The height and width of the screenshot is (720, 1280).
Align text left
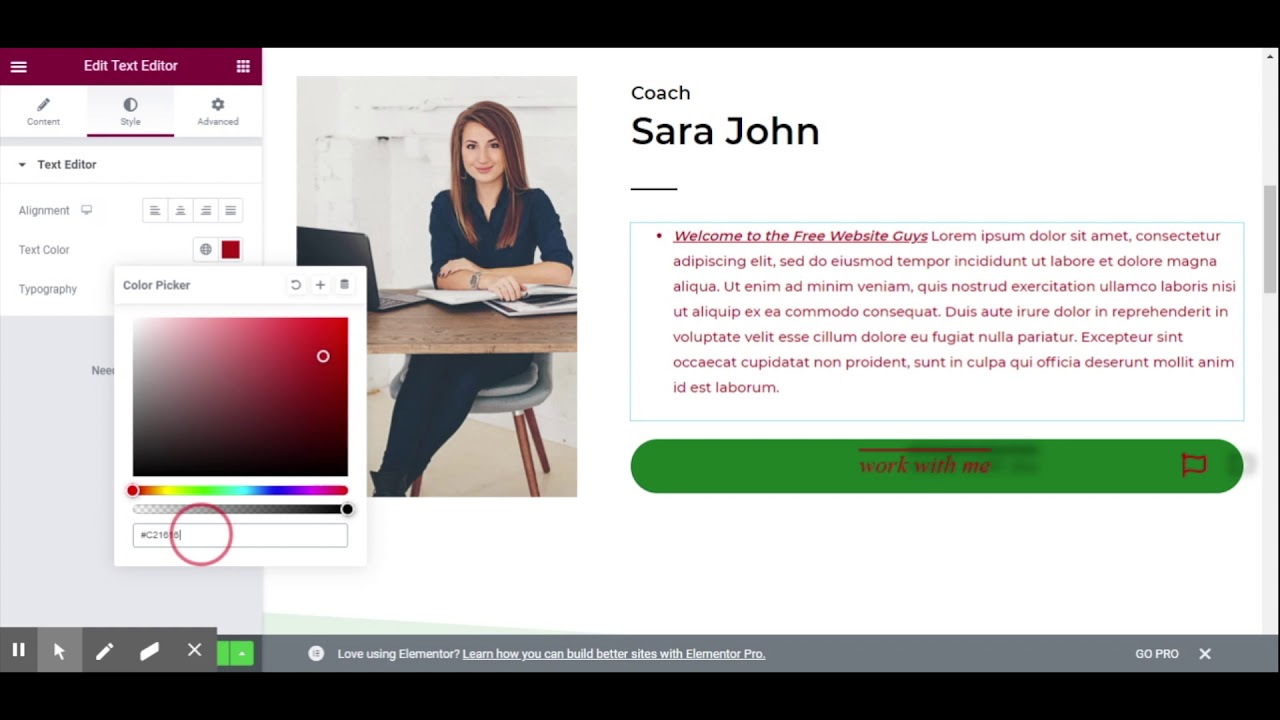155,210
